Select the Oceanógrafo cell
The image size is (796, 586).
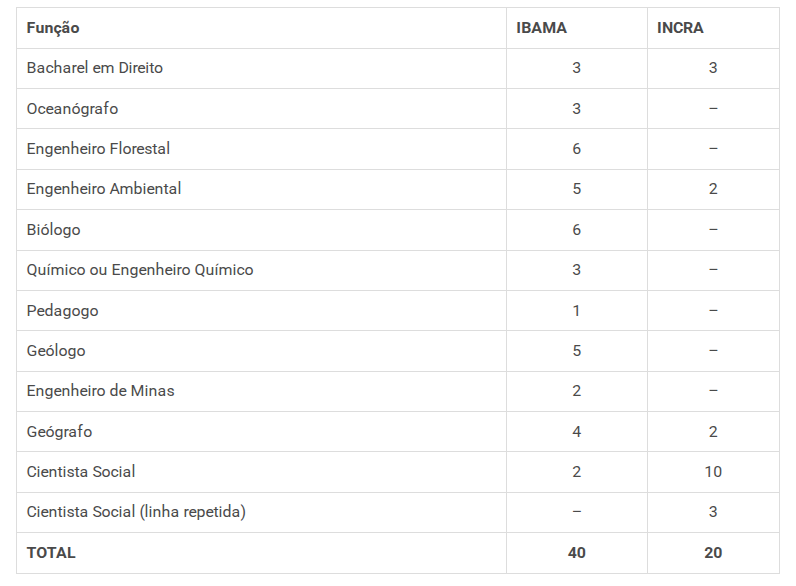tap(72, 109)
